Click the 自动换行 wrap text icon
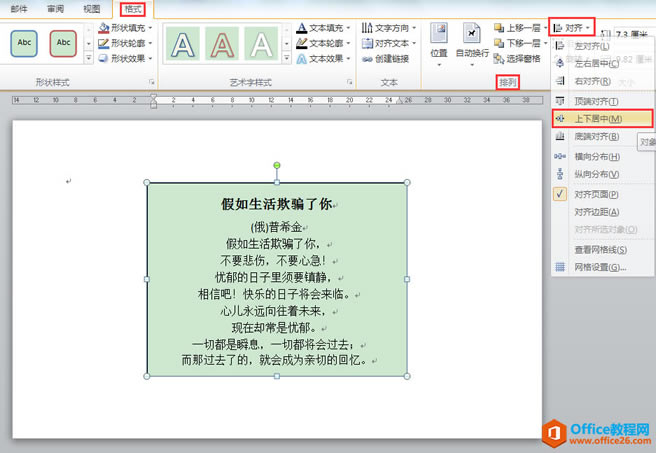Image resolution: width=656 pixels, height=453 pixels. [472, 33]
